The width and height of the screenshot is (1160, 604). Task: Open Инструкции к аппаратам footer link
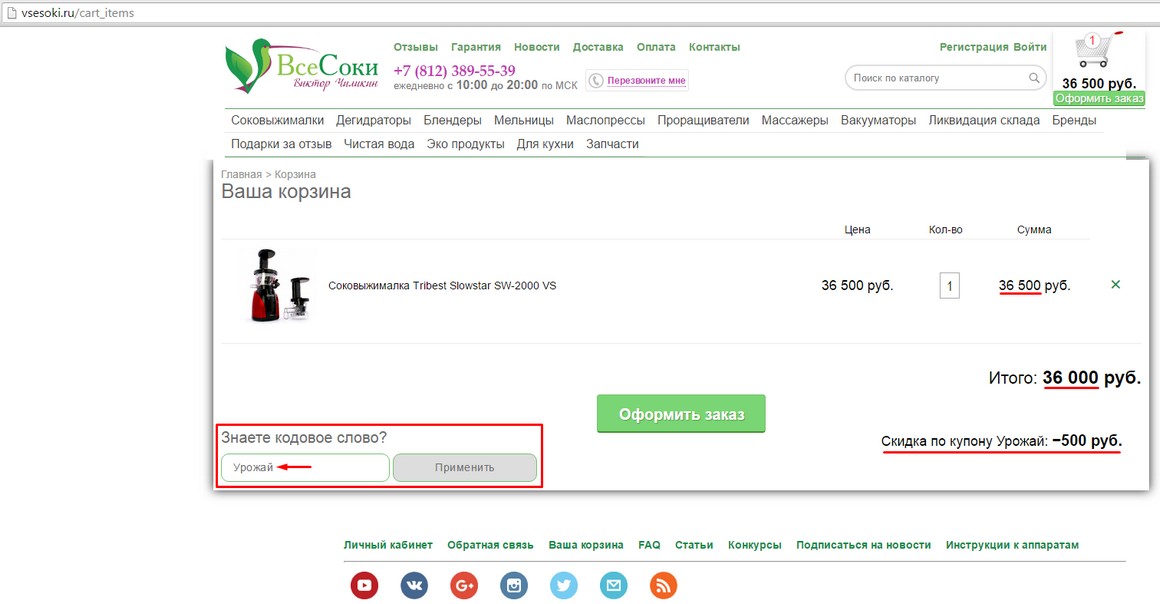point(1012,545)
